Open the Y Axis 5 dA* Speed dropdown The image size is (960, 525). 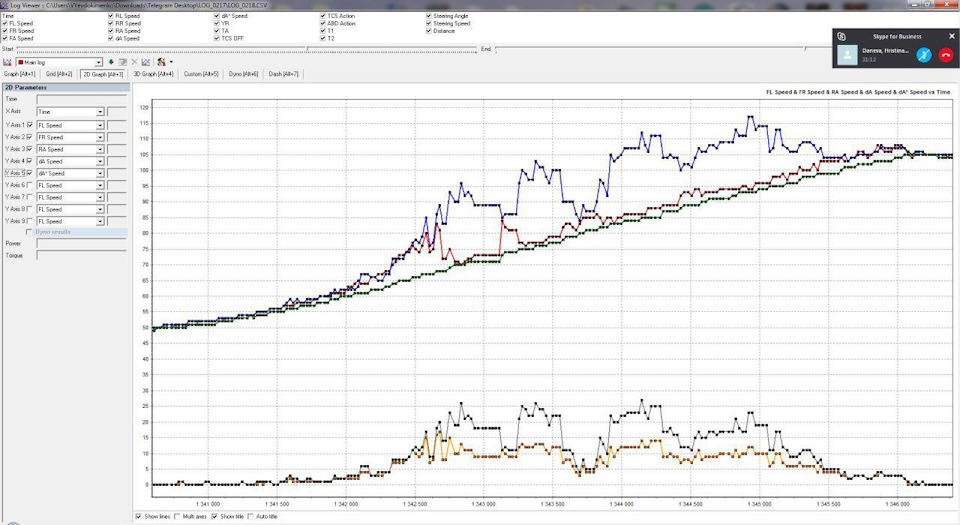pos(100,173)
